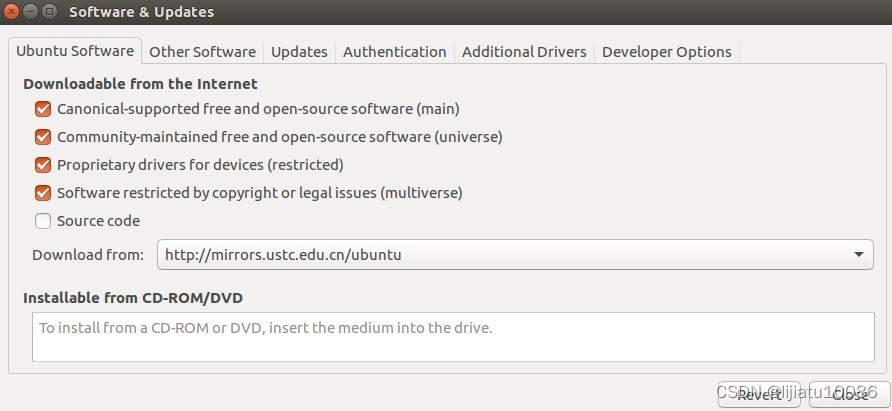
Task: Maximize the Software & Updates window
Action: click(50, 11)
